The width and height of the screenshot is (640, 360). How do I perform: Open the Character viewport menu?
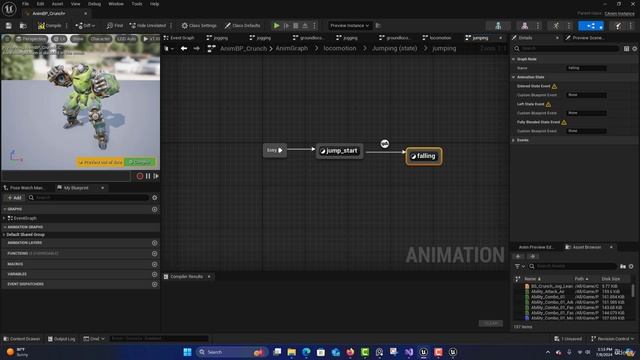pyautogui.click(x=100, y=39)
